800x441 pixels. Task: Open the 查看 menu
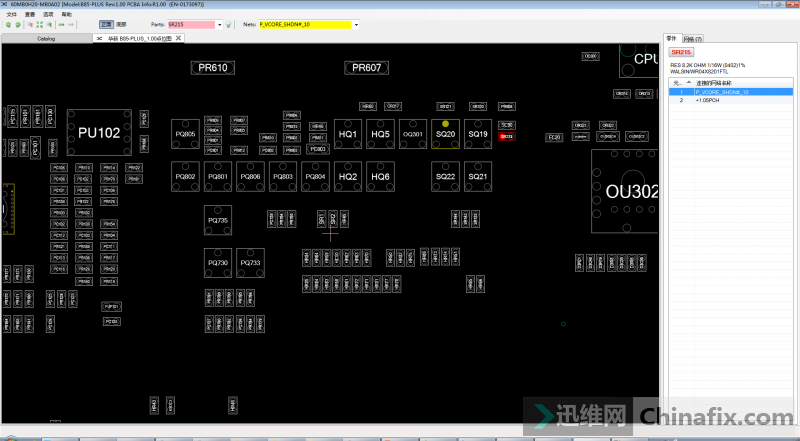coord(30,14)
